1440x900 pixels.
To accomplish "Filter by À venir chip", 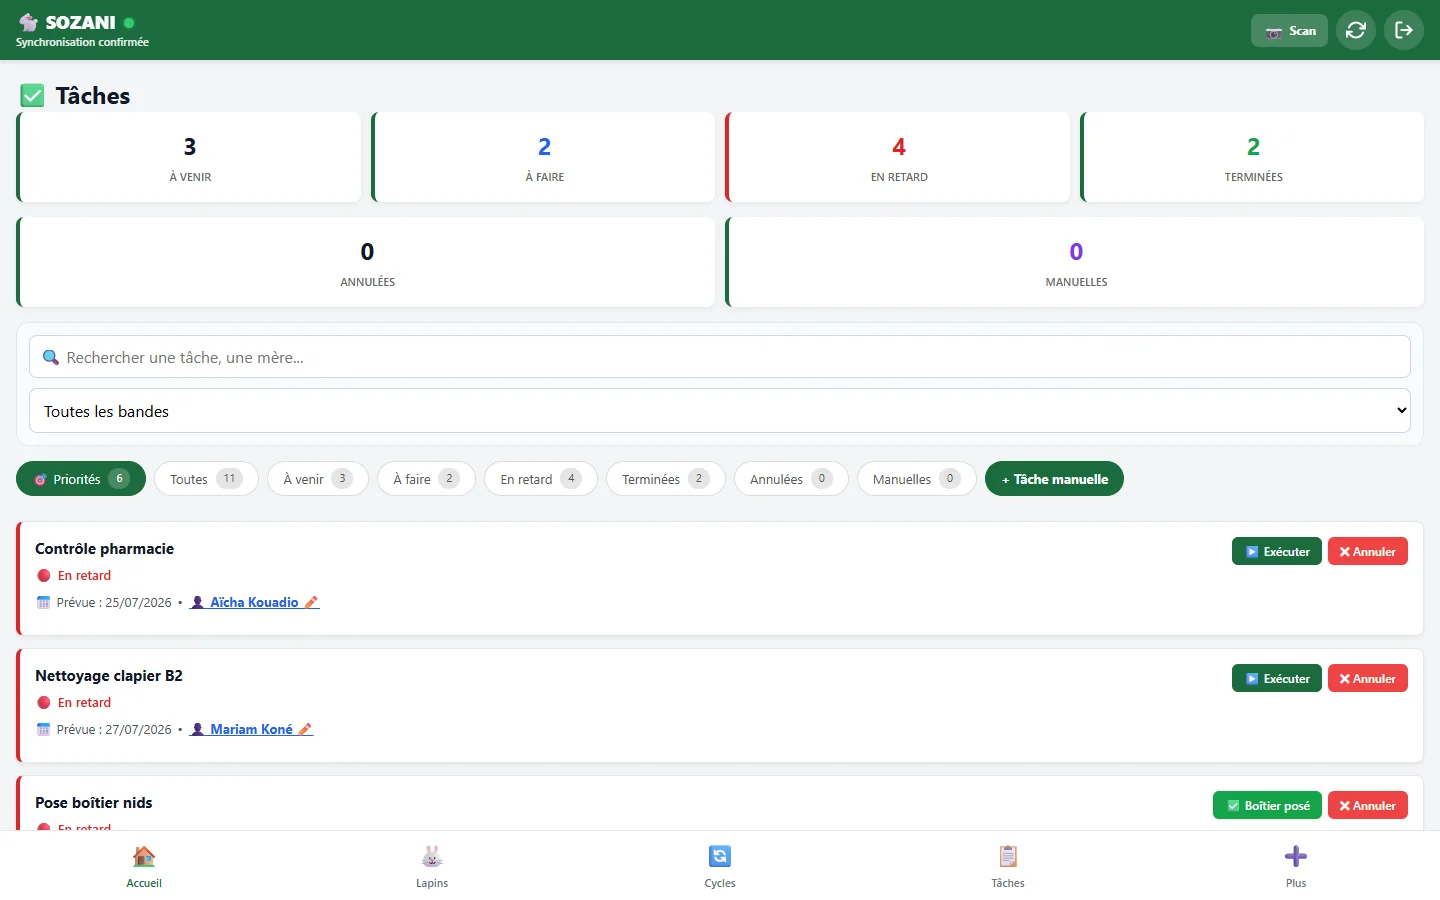I will coord(317,479).
